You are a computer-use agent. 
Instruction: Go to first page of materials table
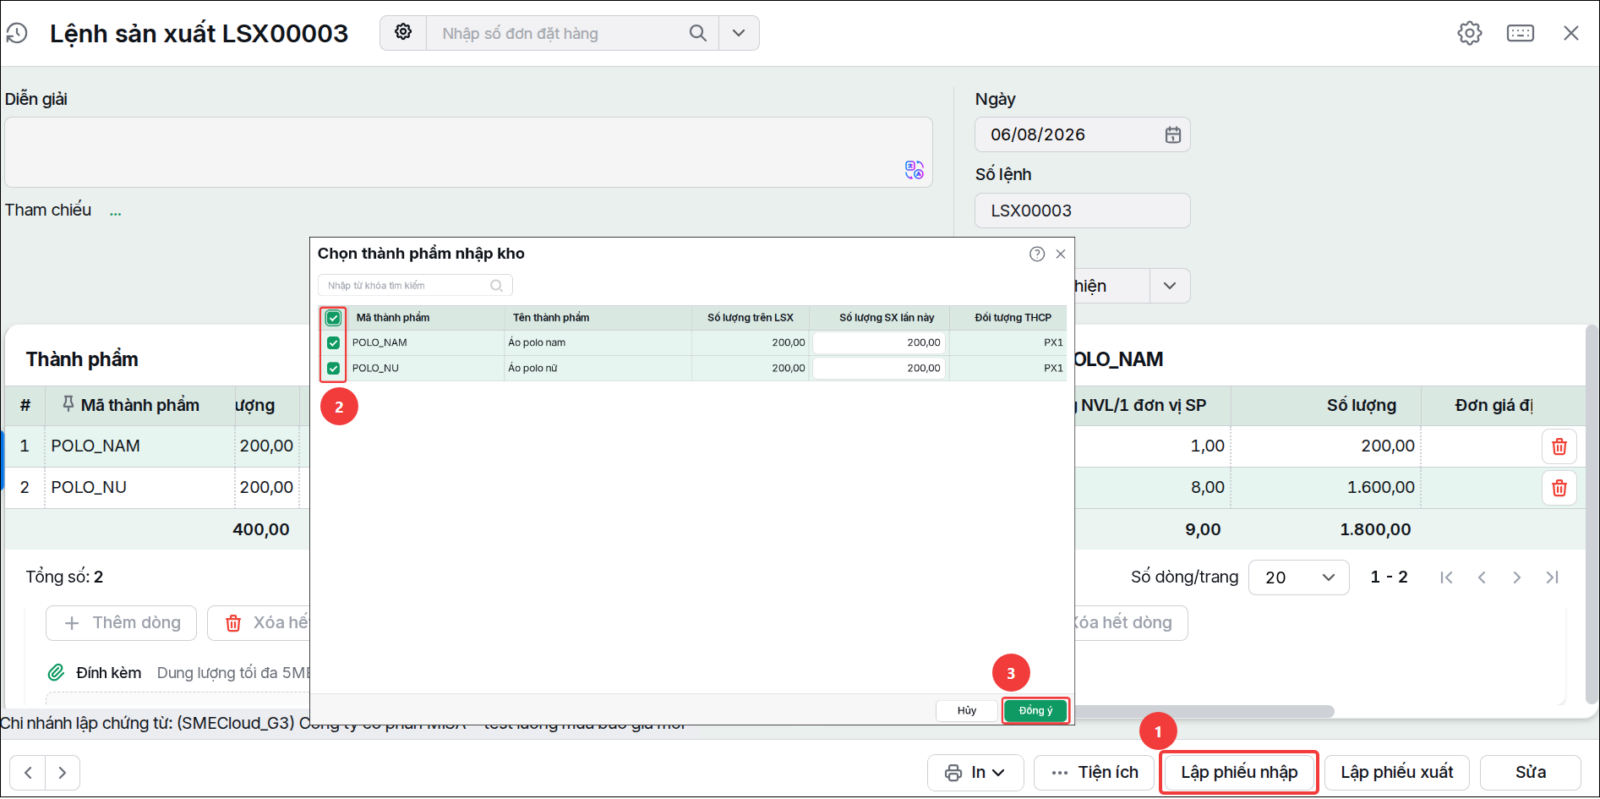point(1446,577)
